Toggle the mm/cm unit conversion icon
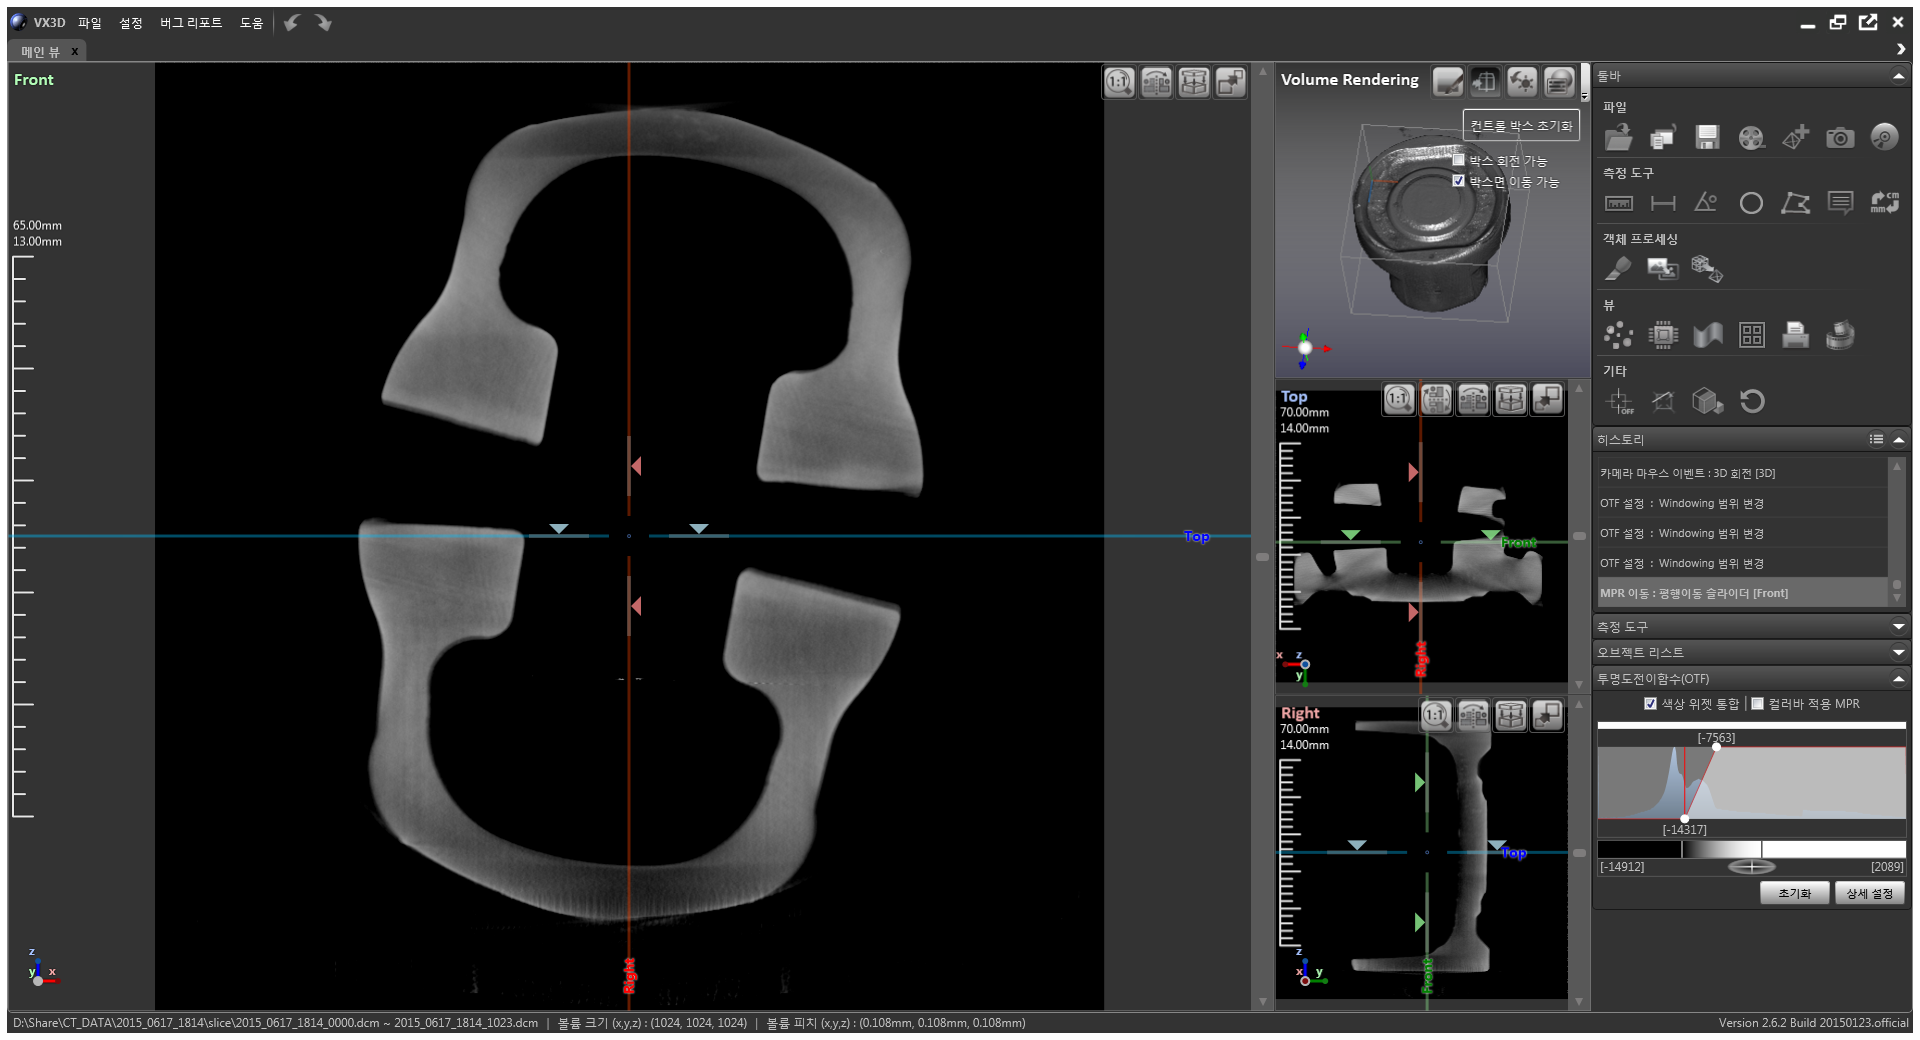 (x=1884, y=203)
